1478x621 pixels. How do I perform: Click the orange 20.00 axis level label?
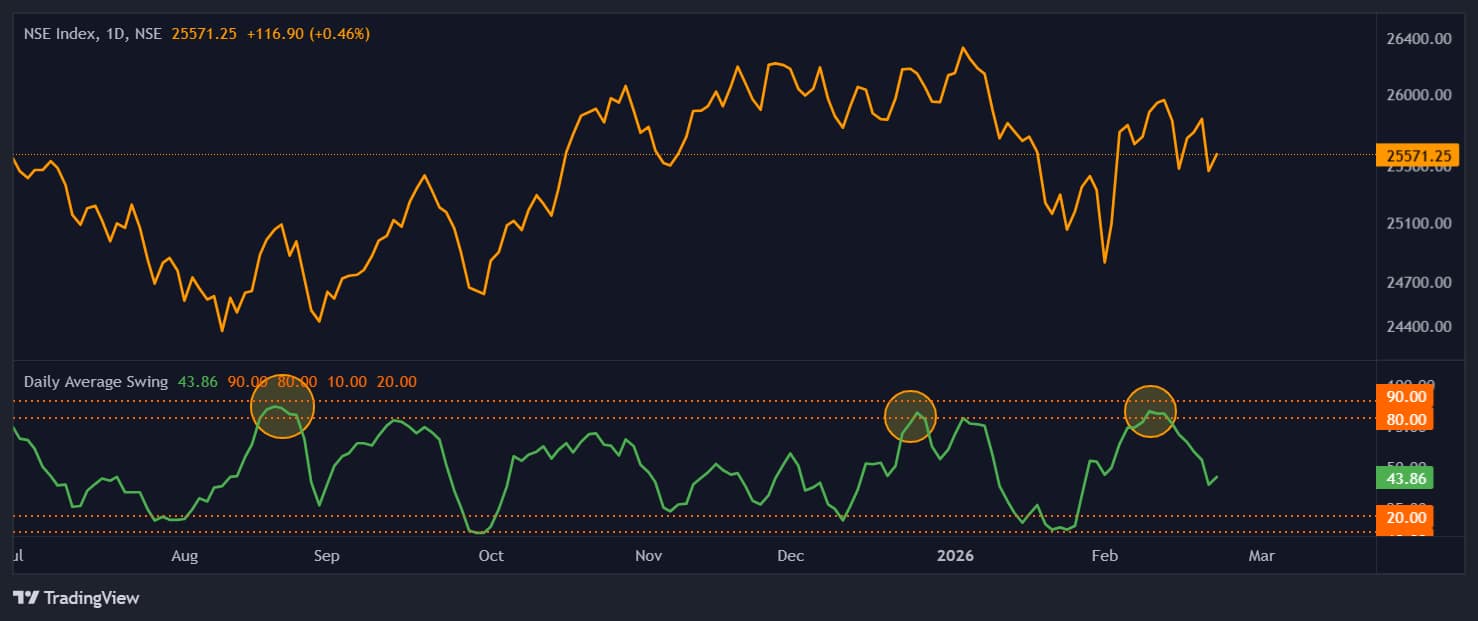1406,517
